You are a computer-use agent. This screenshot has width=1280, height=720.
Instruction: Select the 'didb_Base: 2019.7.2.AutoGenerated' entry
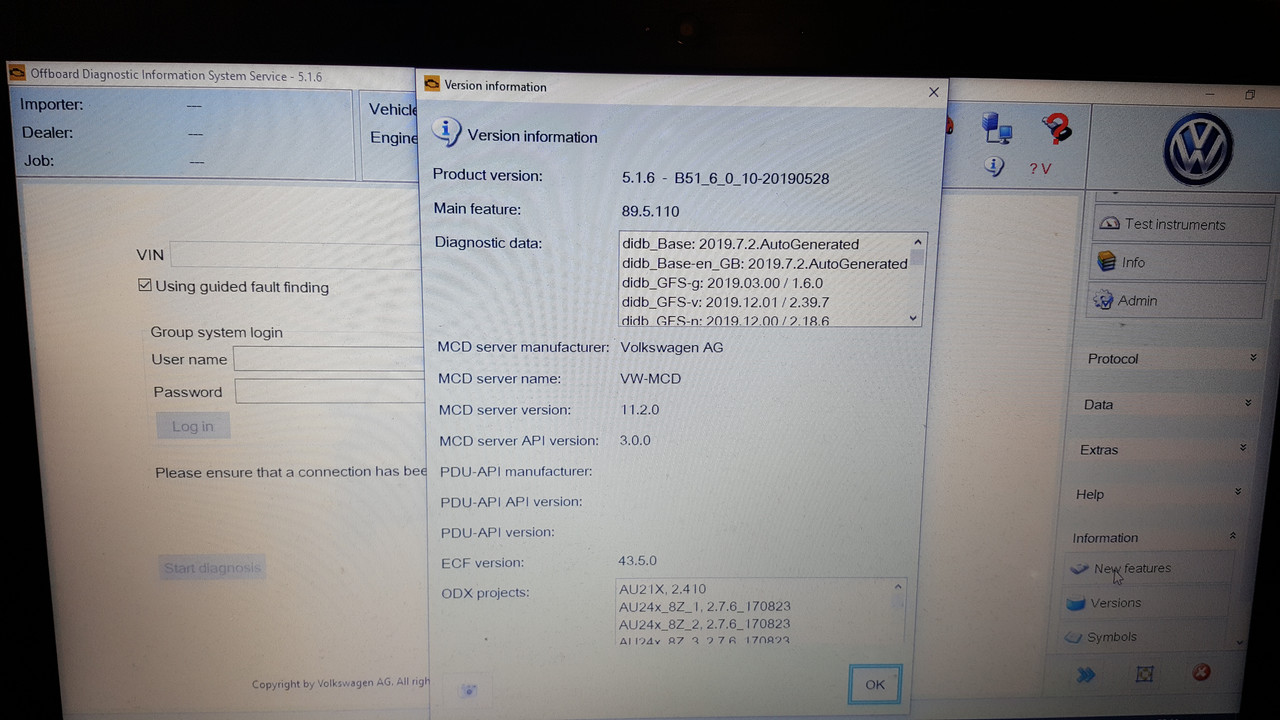click(741, 243)
